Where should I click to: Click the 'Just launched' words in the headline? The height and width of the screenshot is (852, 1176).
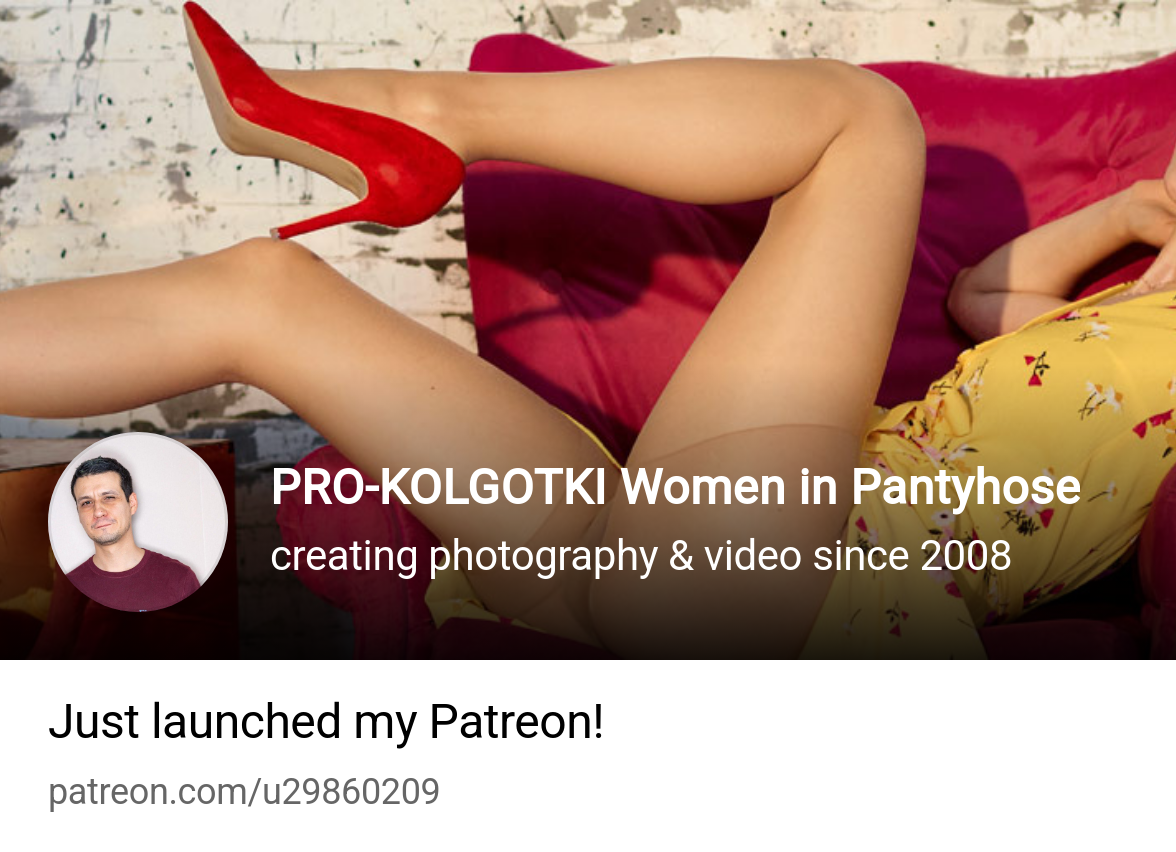[194, 722]
